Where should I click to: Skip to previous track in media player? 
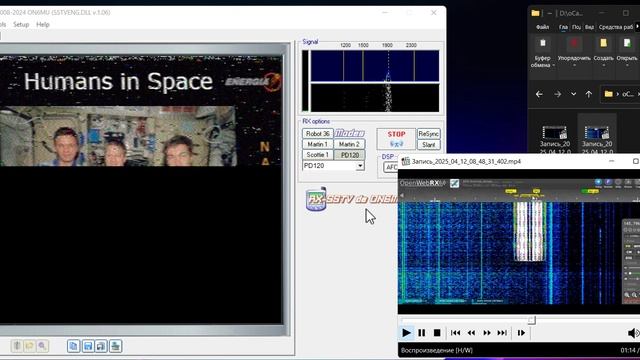click(x=456, y=333)
